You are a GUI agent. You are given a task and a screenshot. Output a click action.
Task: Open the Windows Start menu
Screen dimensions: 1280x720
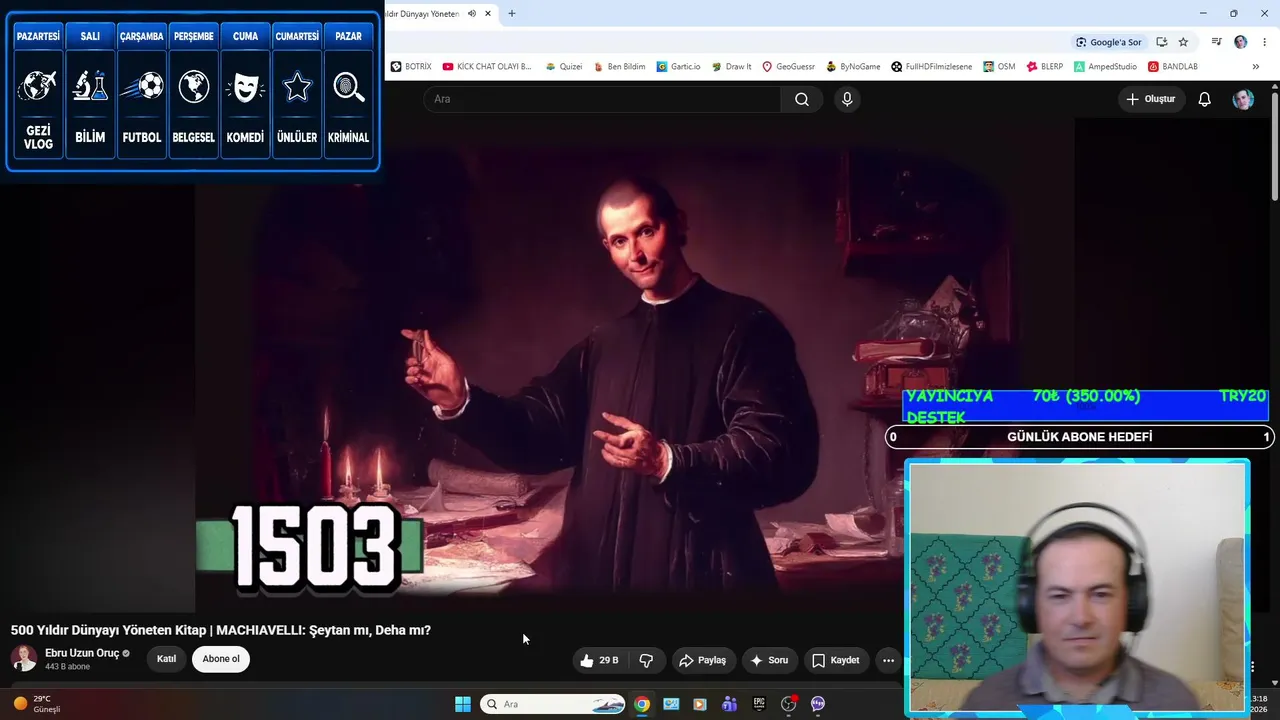point(463,704)
